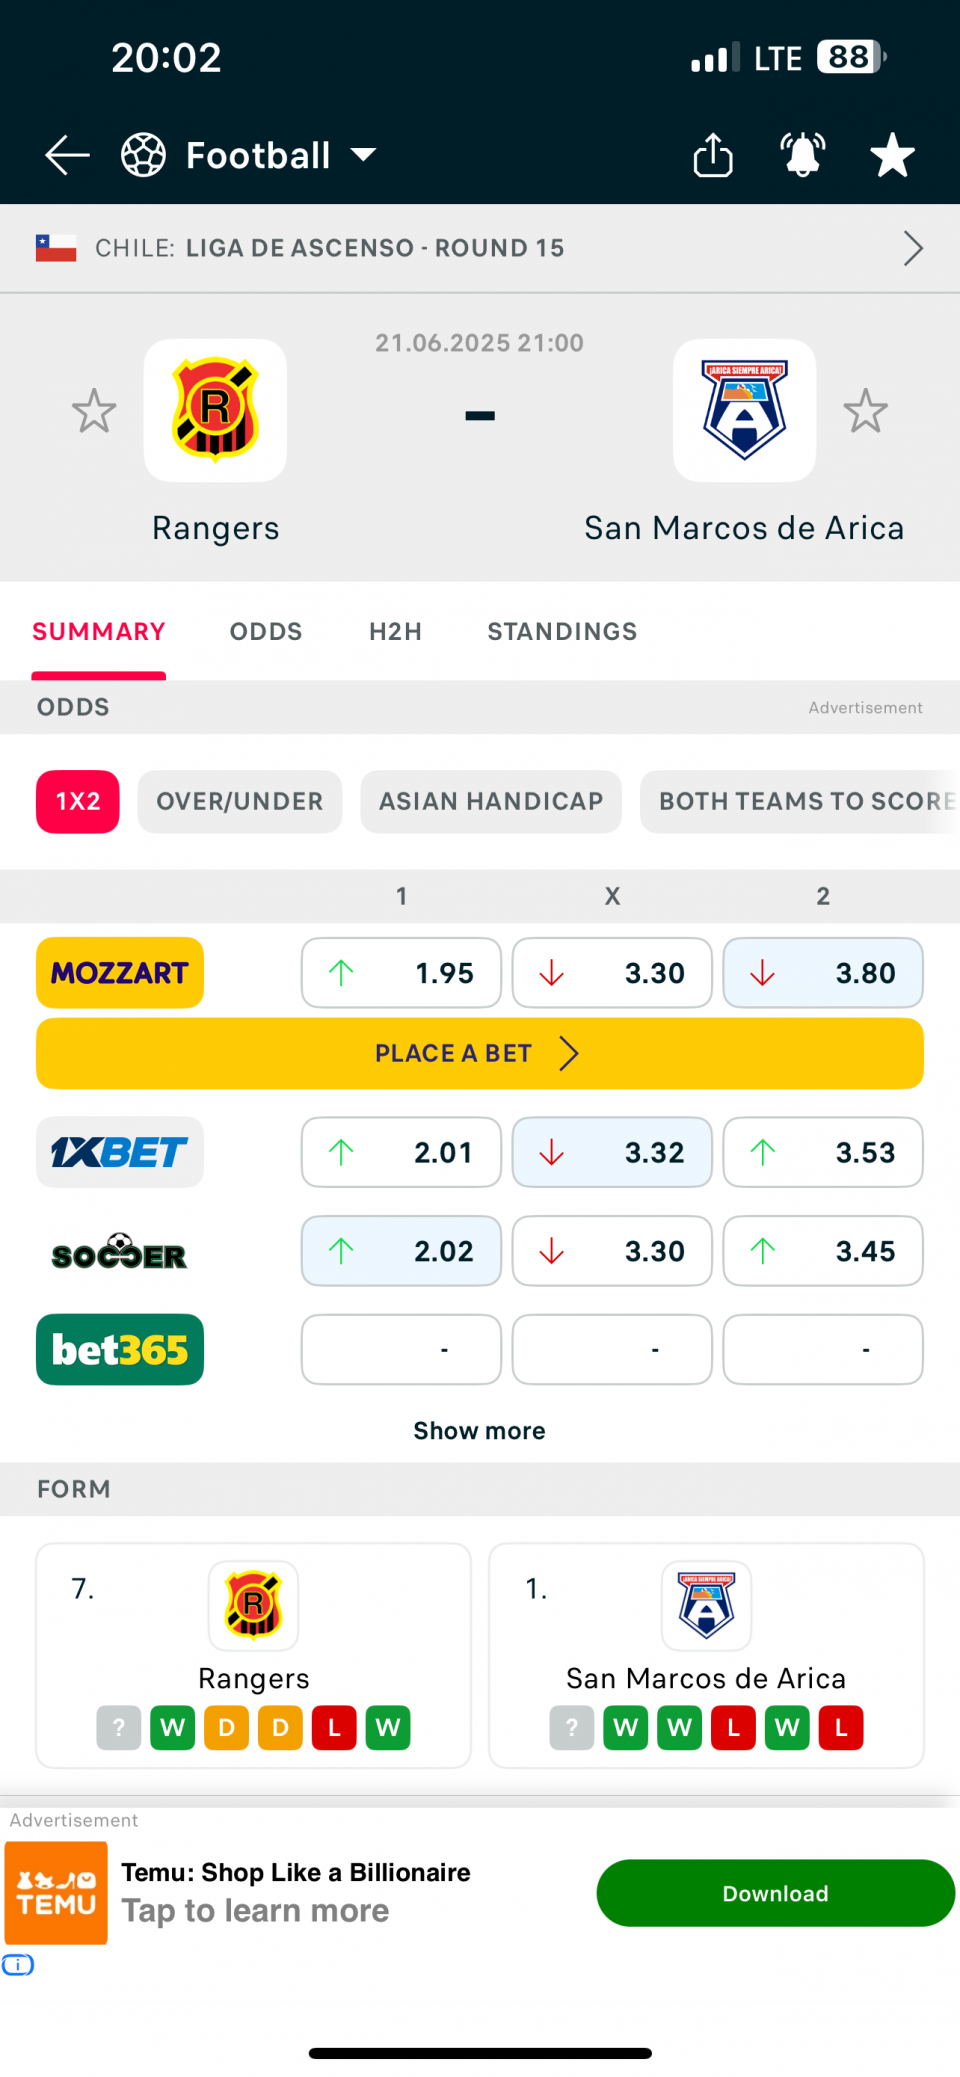Tap the share icon in header
This screenshot has height=2077, width=960.
point(713,155)
